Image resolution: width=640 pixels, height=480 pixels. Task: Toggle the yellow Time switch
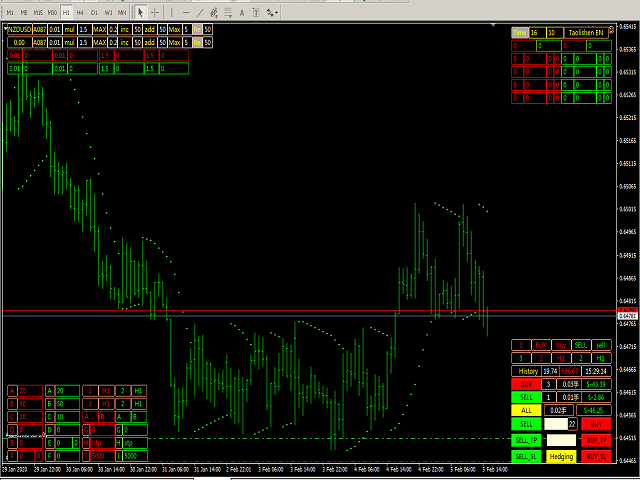click(519, 33)
